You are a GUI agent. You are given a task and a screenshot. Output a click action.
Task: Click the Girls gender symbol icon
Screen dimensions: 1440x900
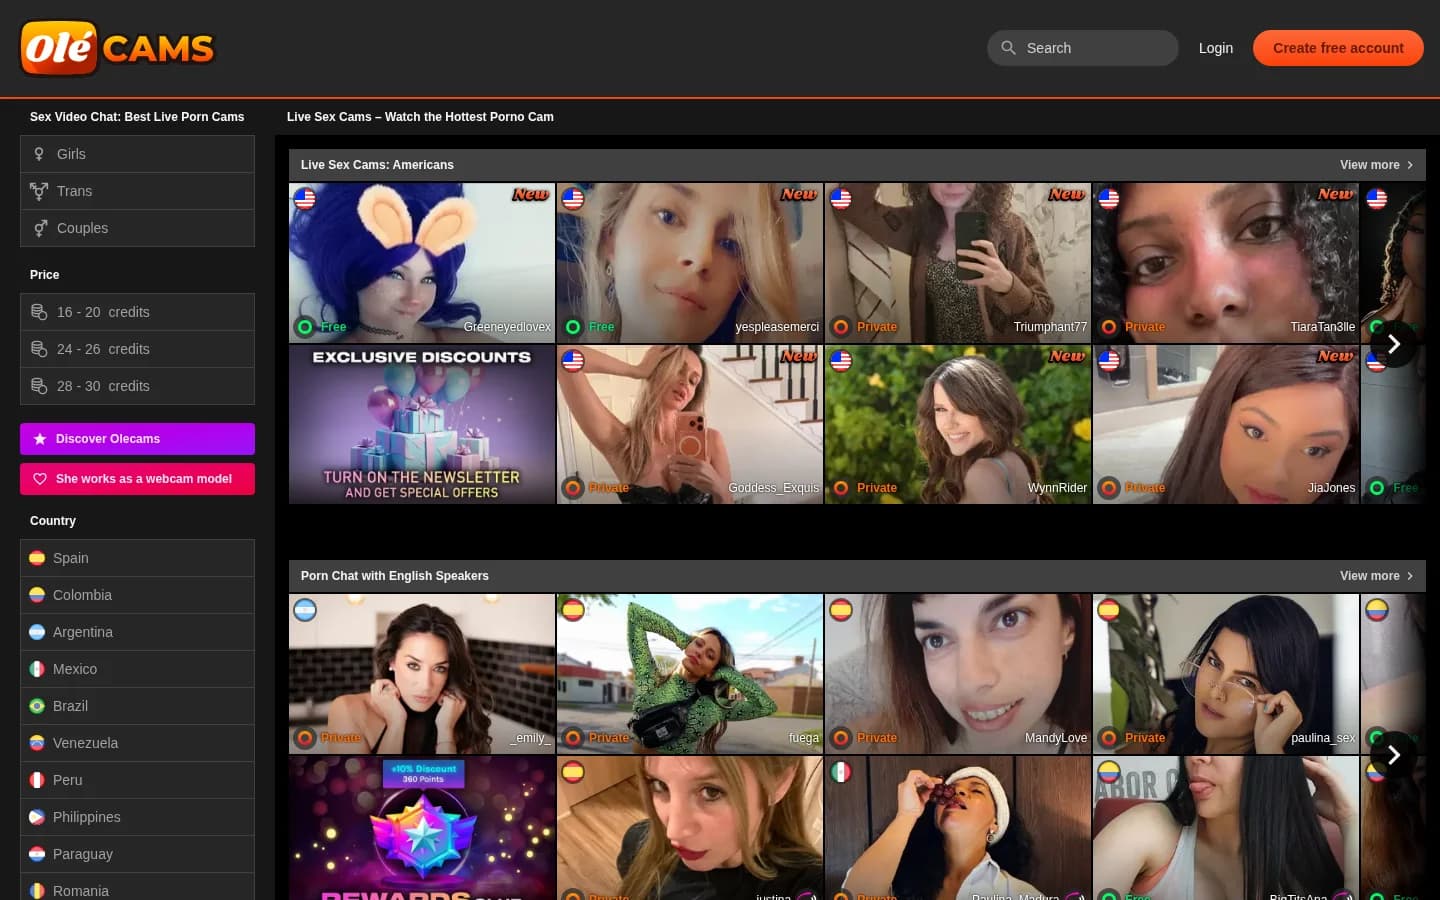tap(39, 154)
